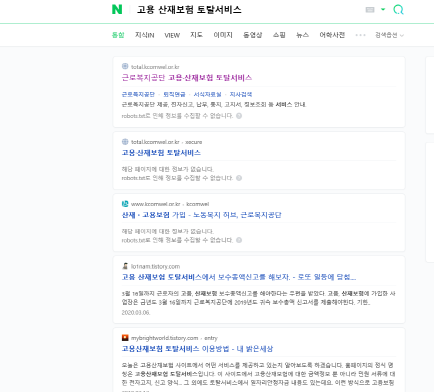Show more tabs with the ellipsis

click(x=360, y=35)
